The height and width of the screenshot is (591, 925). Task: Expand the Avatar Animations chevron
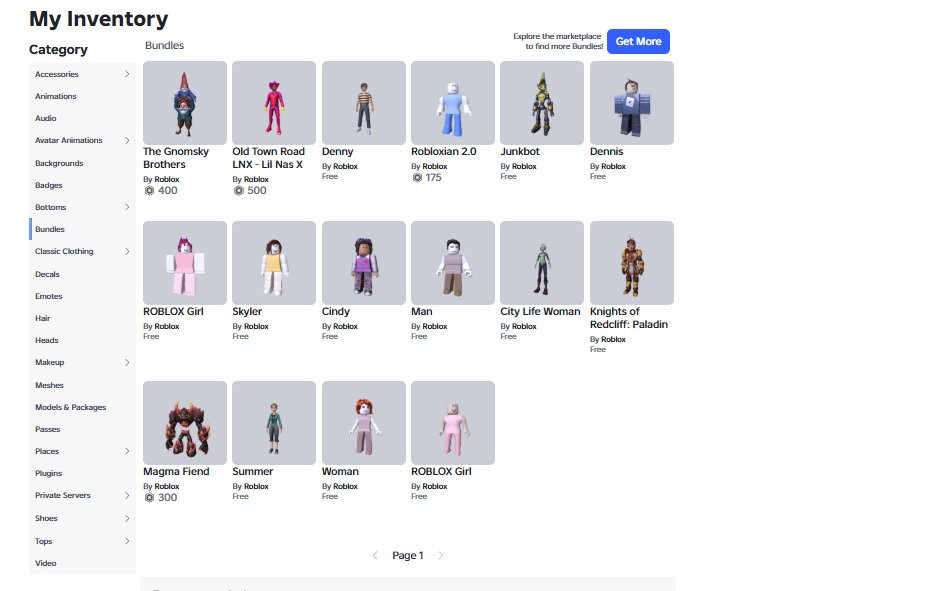(x=127, y=140)
